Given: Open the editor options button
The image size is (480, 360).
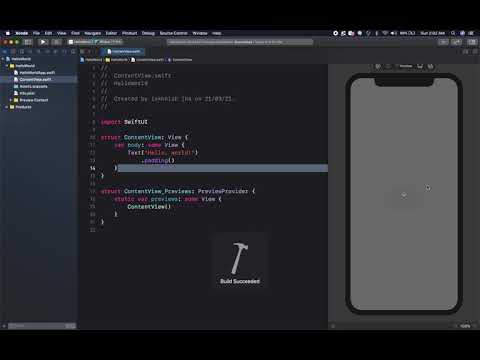Looking at the screenshot, I should (466, 52).
